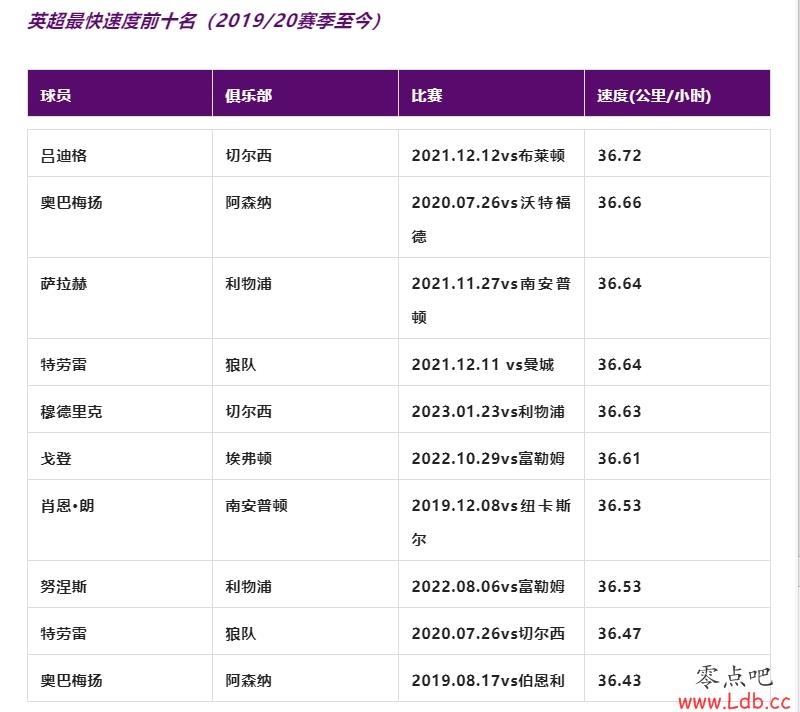
Task: Select club 利物浦 in 萨拉赫 row
Action: coord(248,284)
